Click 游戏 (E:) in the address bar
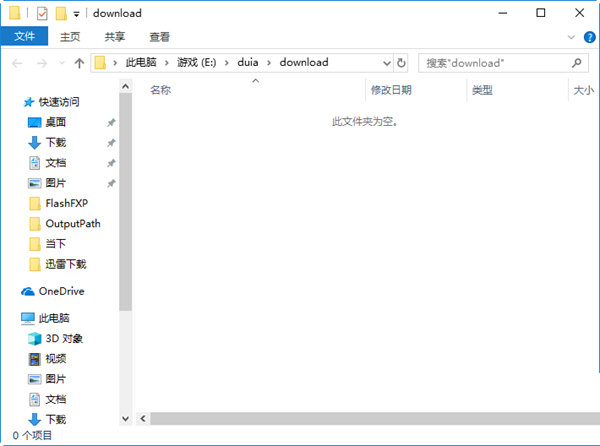This screenshot has height=446, width=600. pos(196,62)
